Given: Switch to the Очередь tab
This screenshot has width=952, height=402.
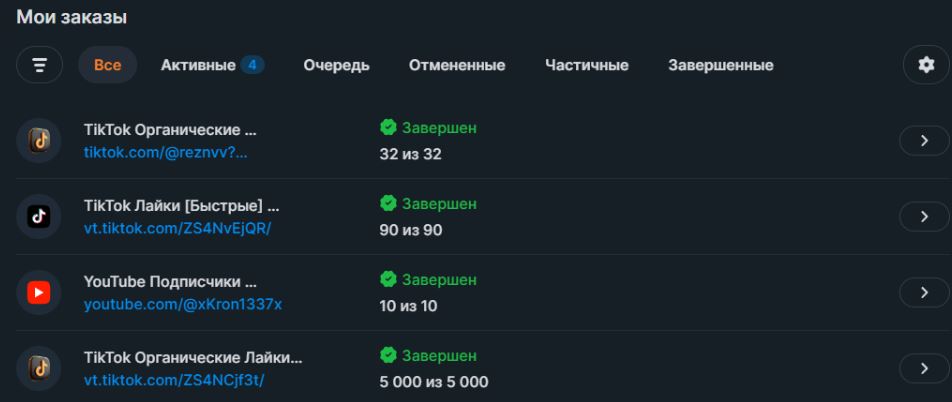Looking at the screenshot, I should 336,65.
